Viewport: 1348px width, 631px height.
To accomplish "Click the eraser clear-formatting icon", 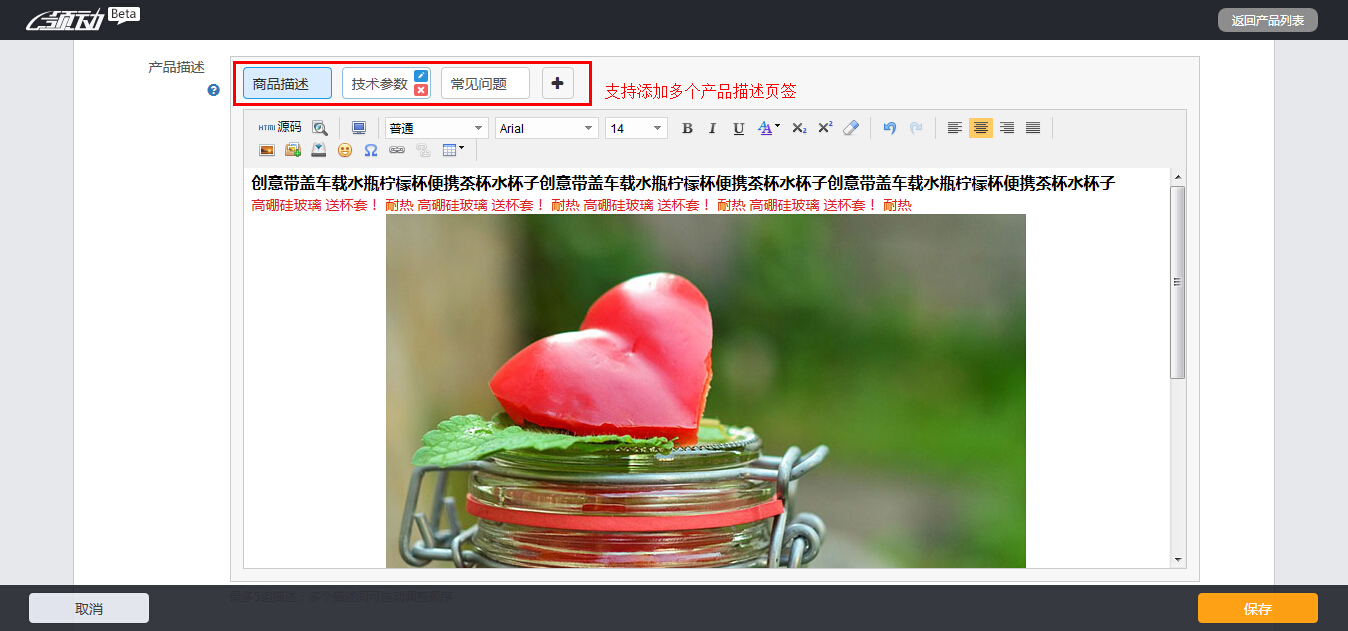I will click(851, 128).
